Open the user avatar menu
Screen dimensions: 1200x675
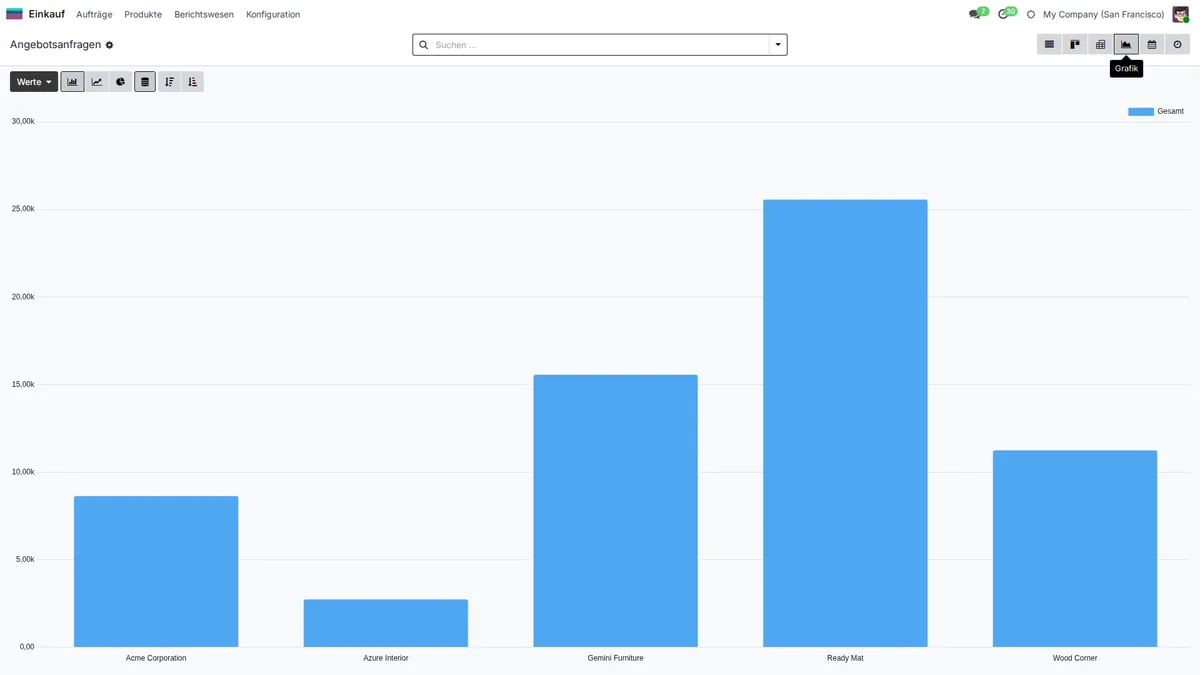1181,14
